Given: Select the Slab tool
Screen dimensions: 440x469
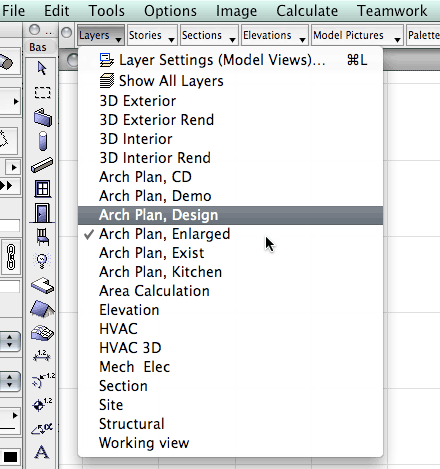Looking at the screenshot, I should [42, 285].
